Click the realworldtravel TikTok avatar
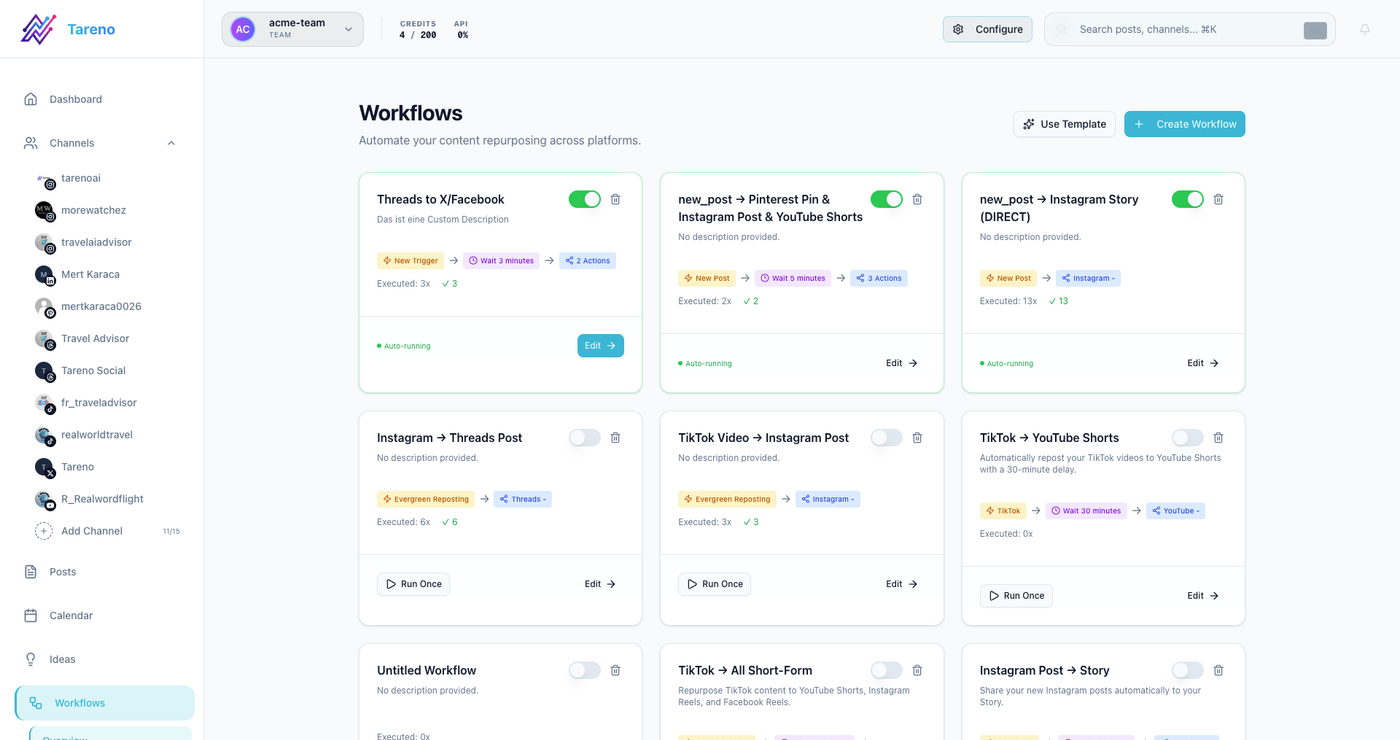Screen dimensions: 1400x740 [45, 436]
